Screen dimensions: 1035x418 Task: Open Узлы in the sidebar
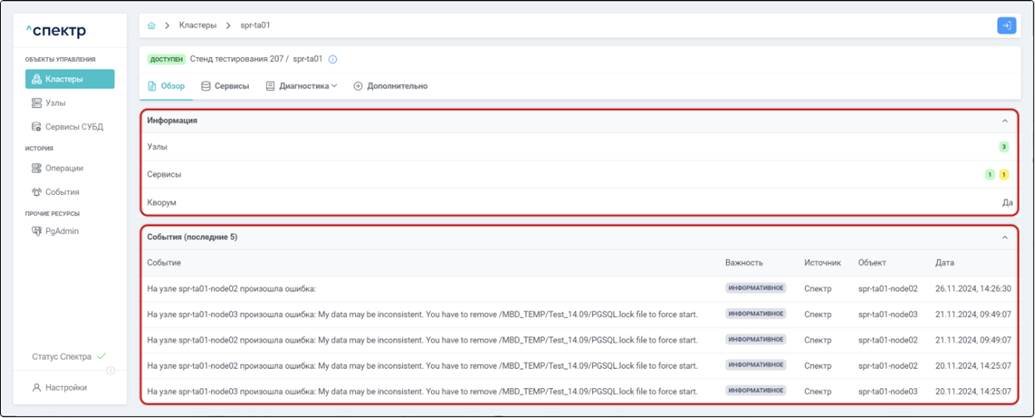coord(55,103)
